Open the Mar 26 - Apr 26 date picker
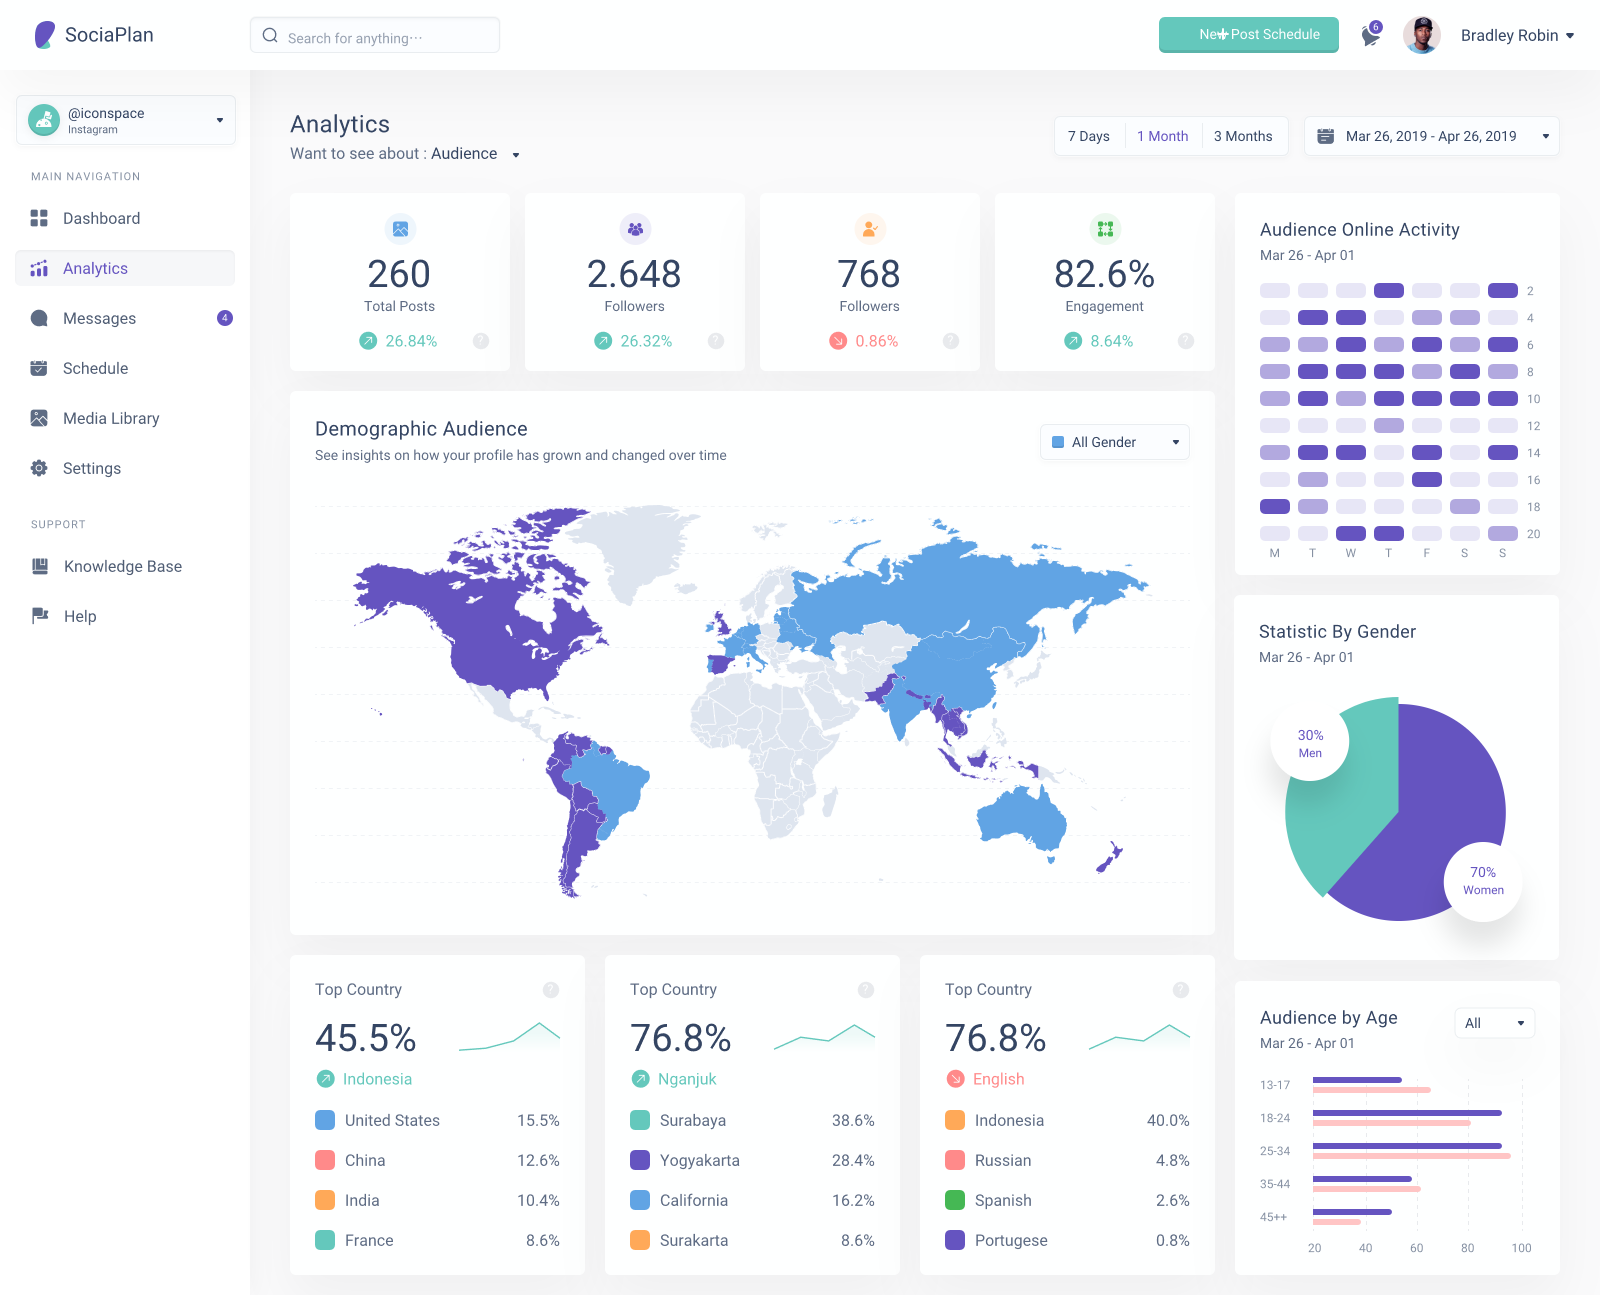Viewport: 1600px width, 1295px height. (1432, 136)
